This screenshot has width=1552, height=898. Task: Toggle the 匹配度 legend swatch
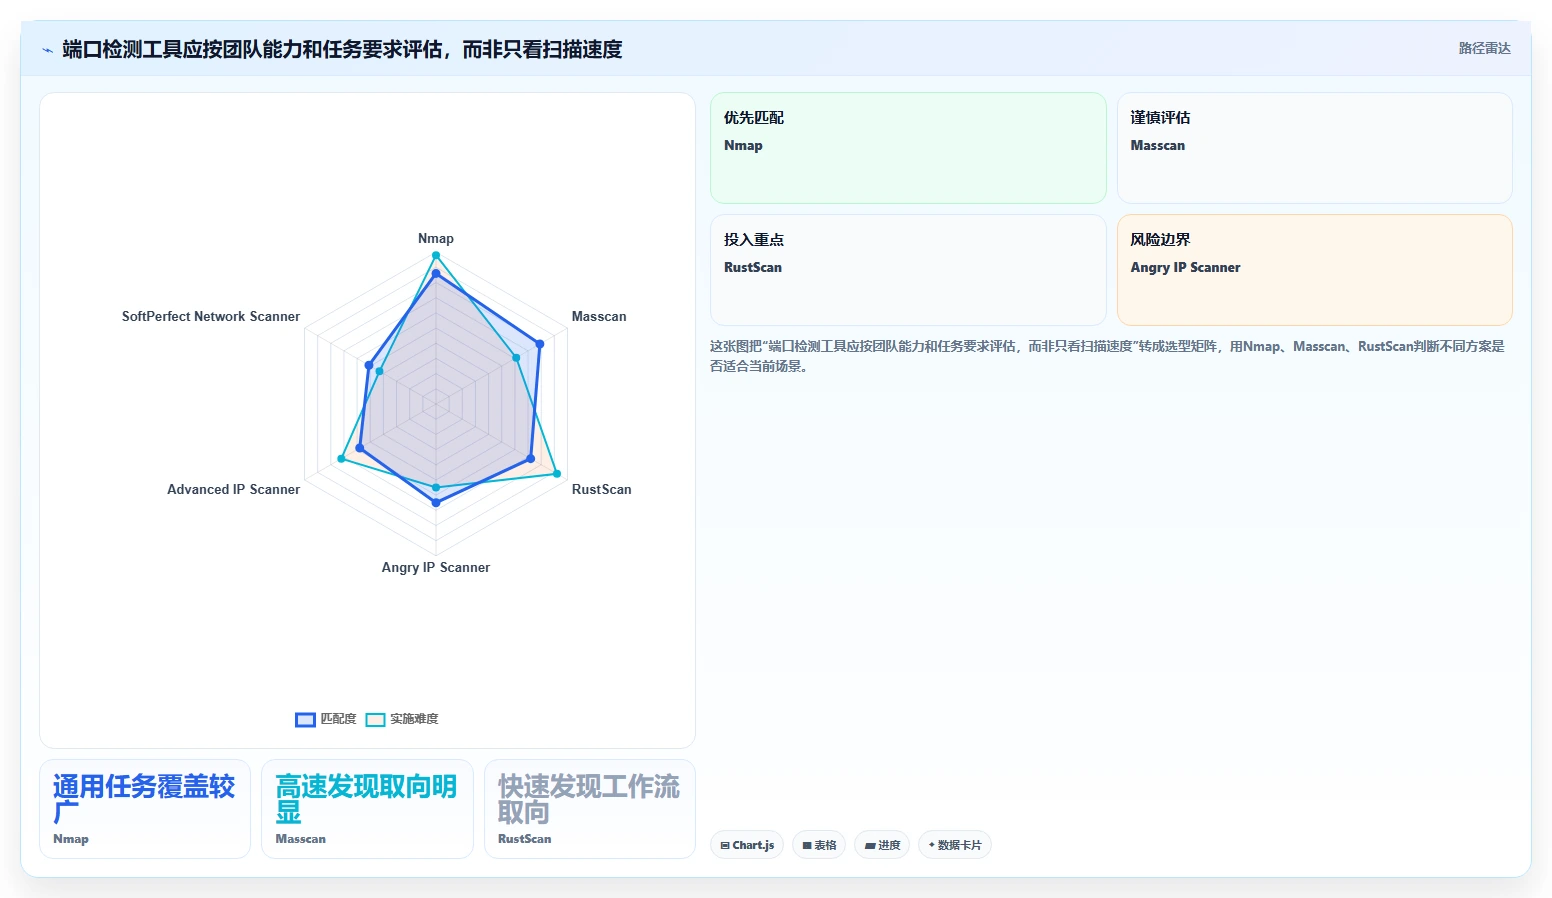pos(305,720)
